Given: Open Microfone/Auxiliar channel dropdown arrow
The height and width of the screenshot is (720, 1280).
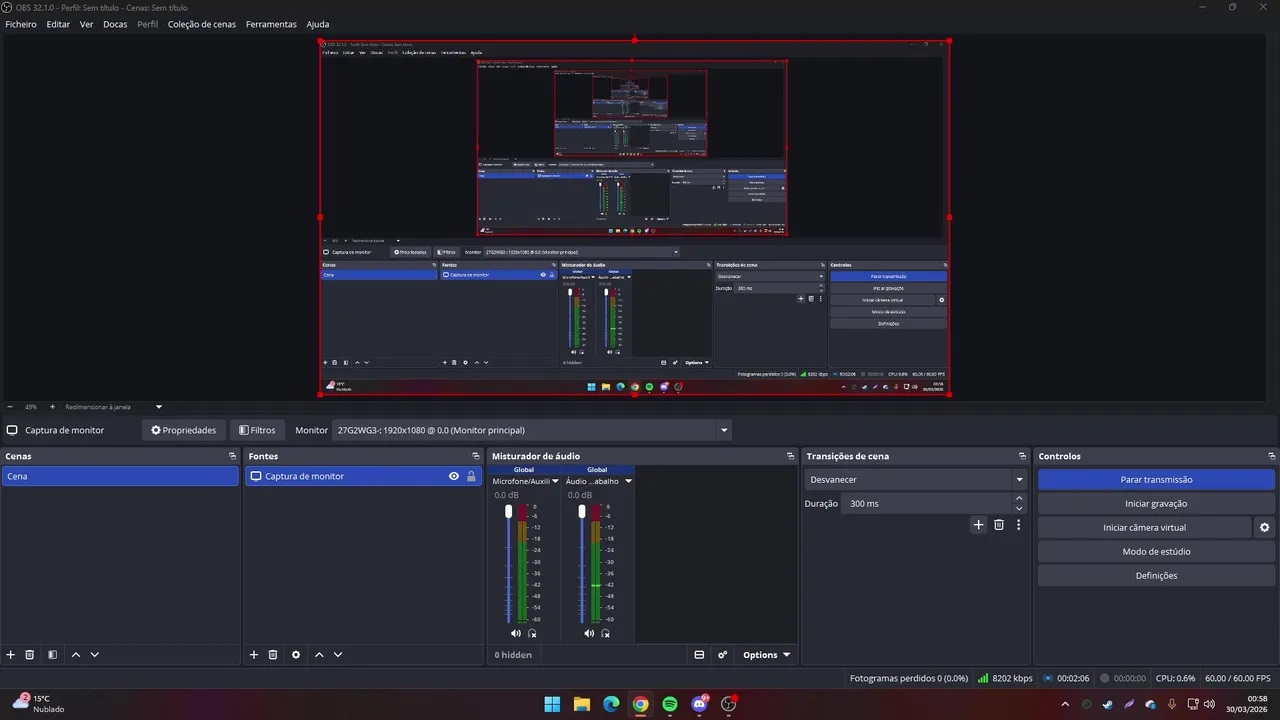Looking at the screenshot, I should tap(555, 481).
